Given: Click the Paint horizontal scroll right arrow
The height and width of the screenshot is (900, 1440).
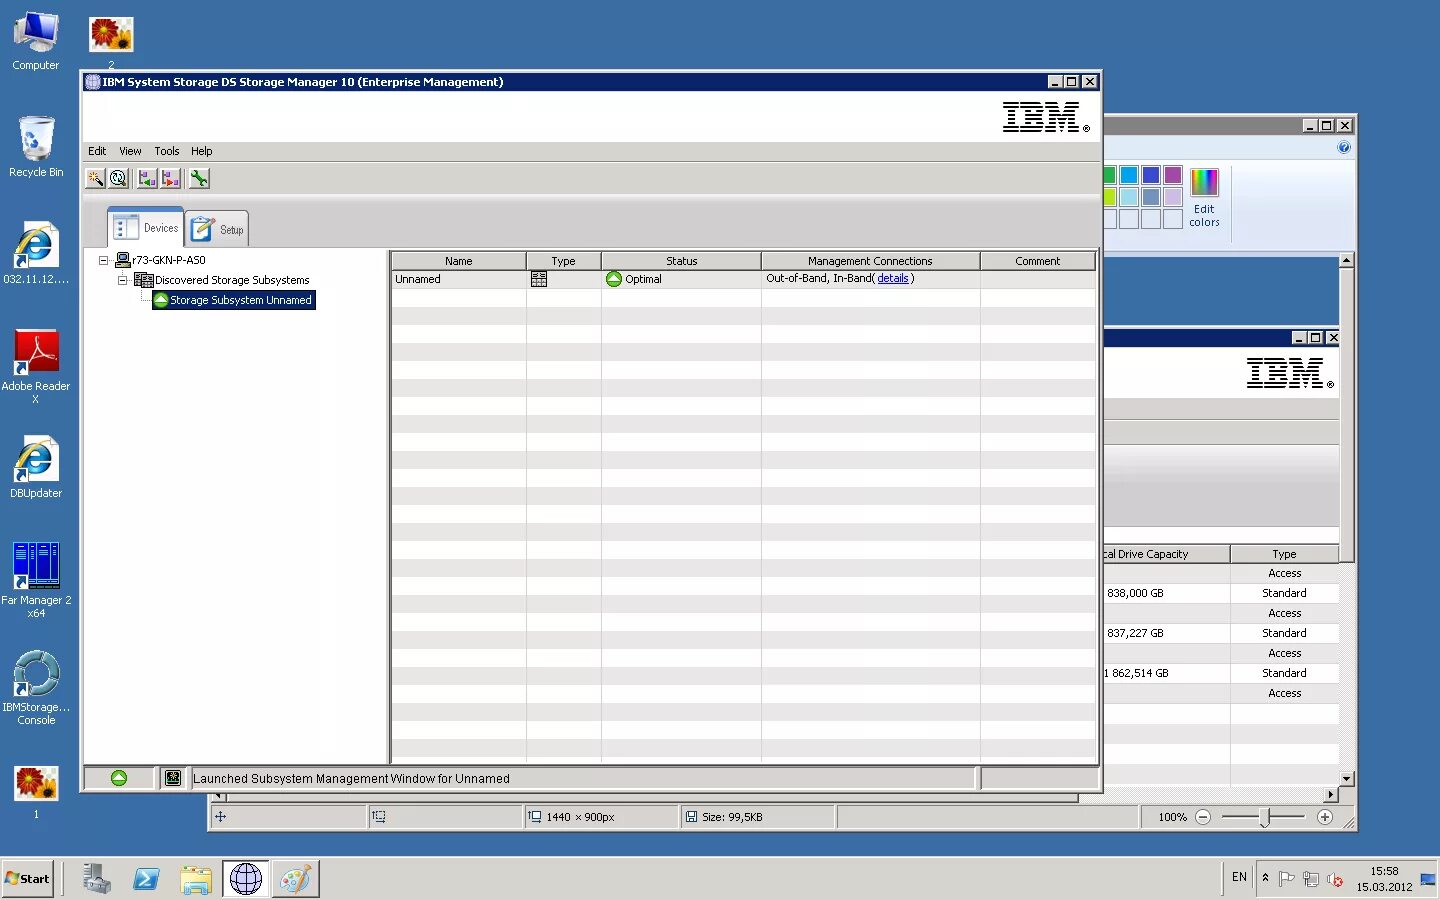Looking at the screenshot, I should (x=1330, y=795).
